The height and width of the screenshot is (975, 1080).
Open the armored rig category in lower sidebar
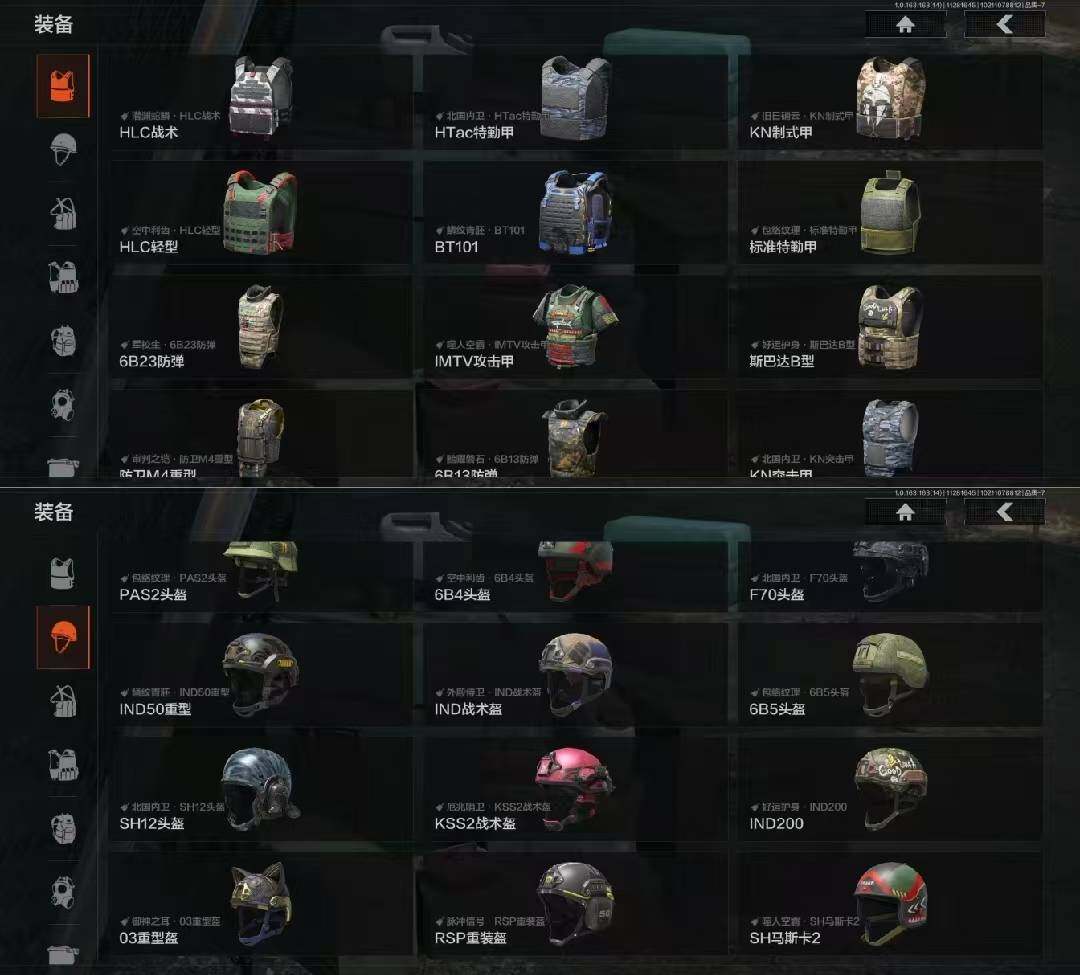(63, 764)
